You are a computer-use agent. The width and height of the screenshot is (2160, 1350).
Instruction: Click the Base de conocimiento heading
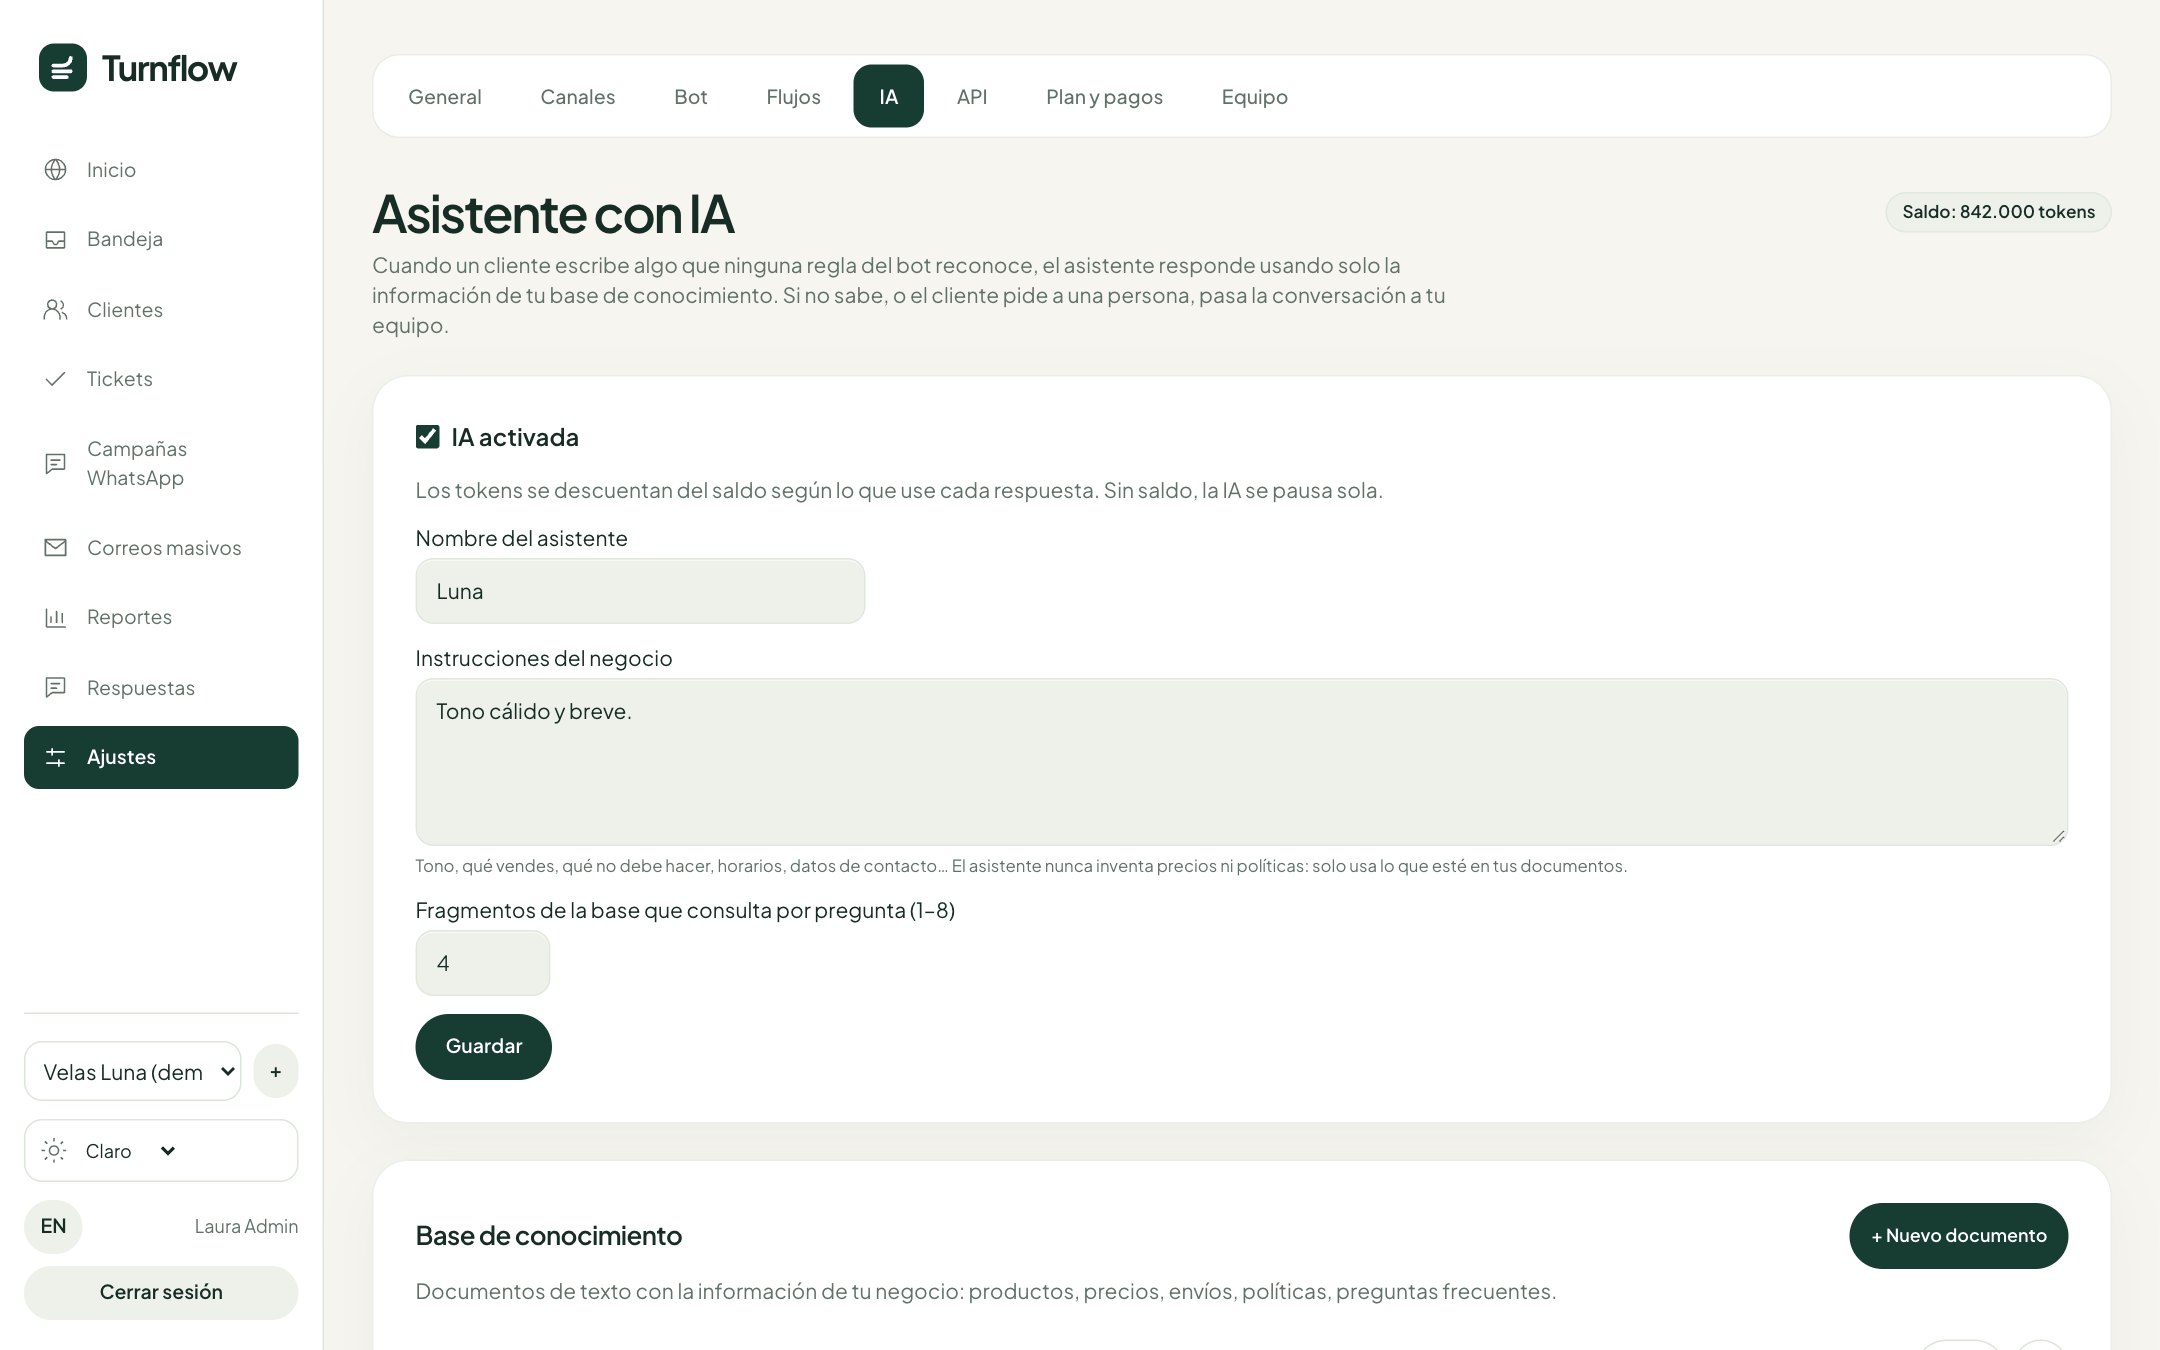(x=549, y=1236)
